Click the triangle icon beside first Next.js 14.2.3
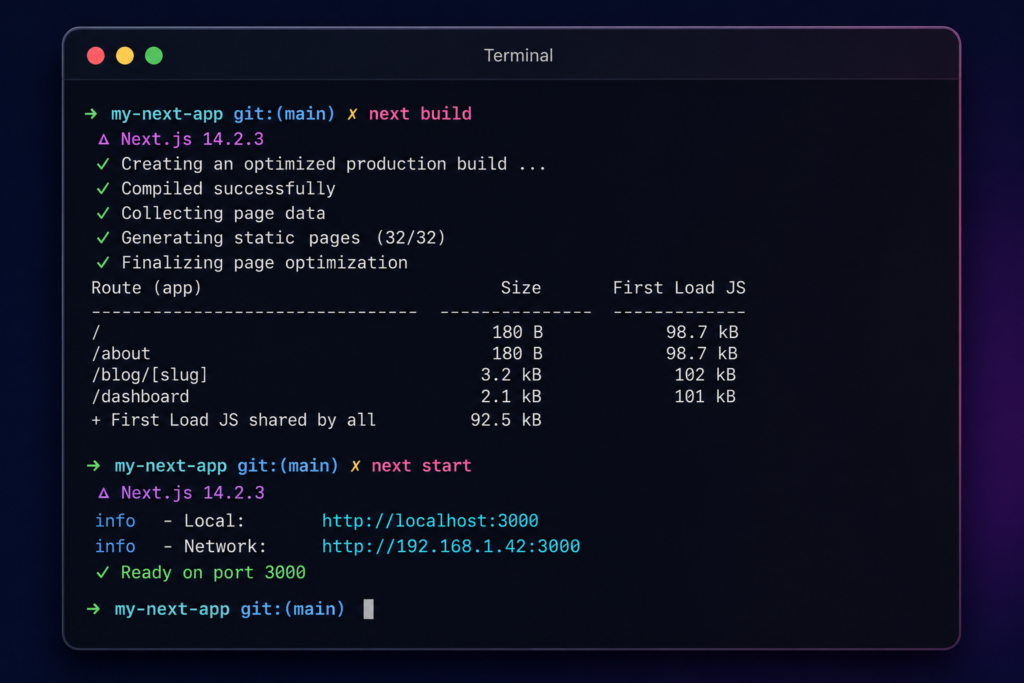Screen dimensions: 1024x683 103,139
